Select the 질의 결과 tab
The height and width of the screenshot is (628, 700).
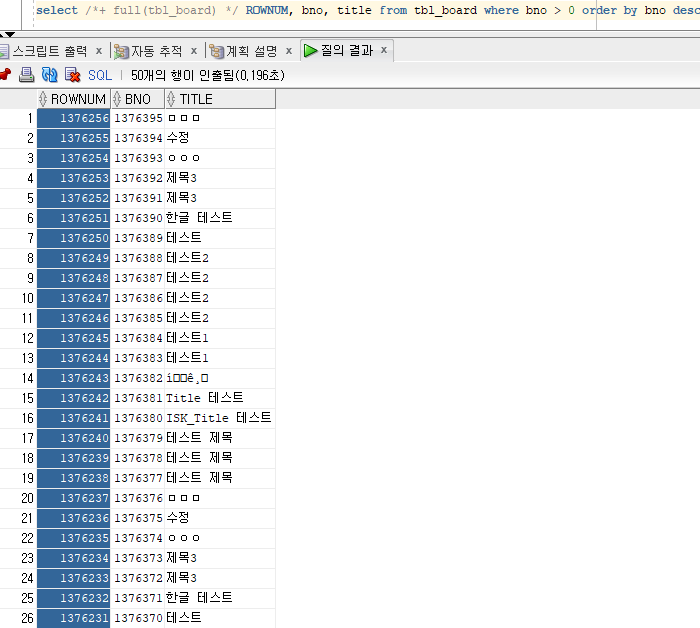(347, 50)
